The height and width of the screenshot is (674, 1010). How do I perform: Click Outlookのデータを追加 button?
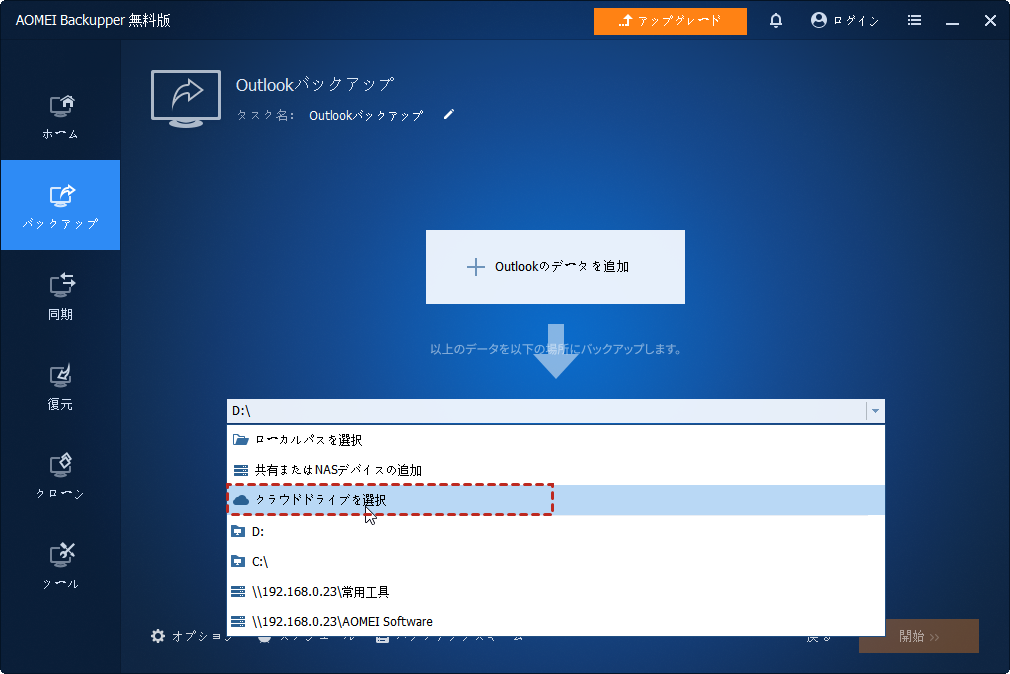click(555, 267)
